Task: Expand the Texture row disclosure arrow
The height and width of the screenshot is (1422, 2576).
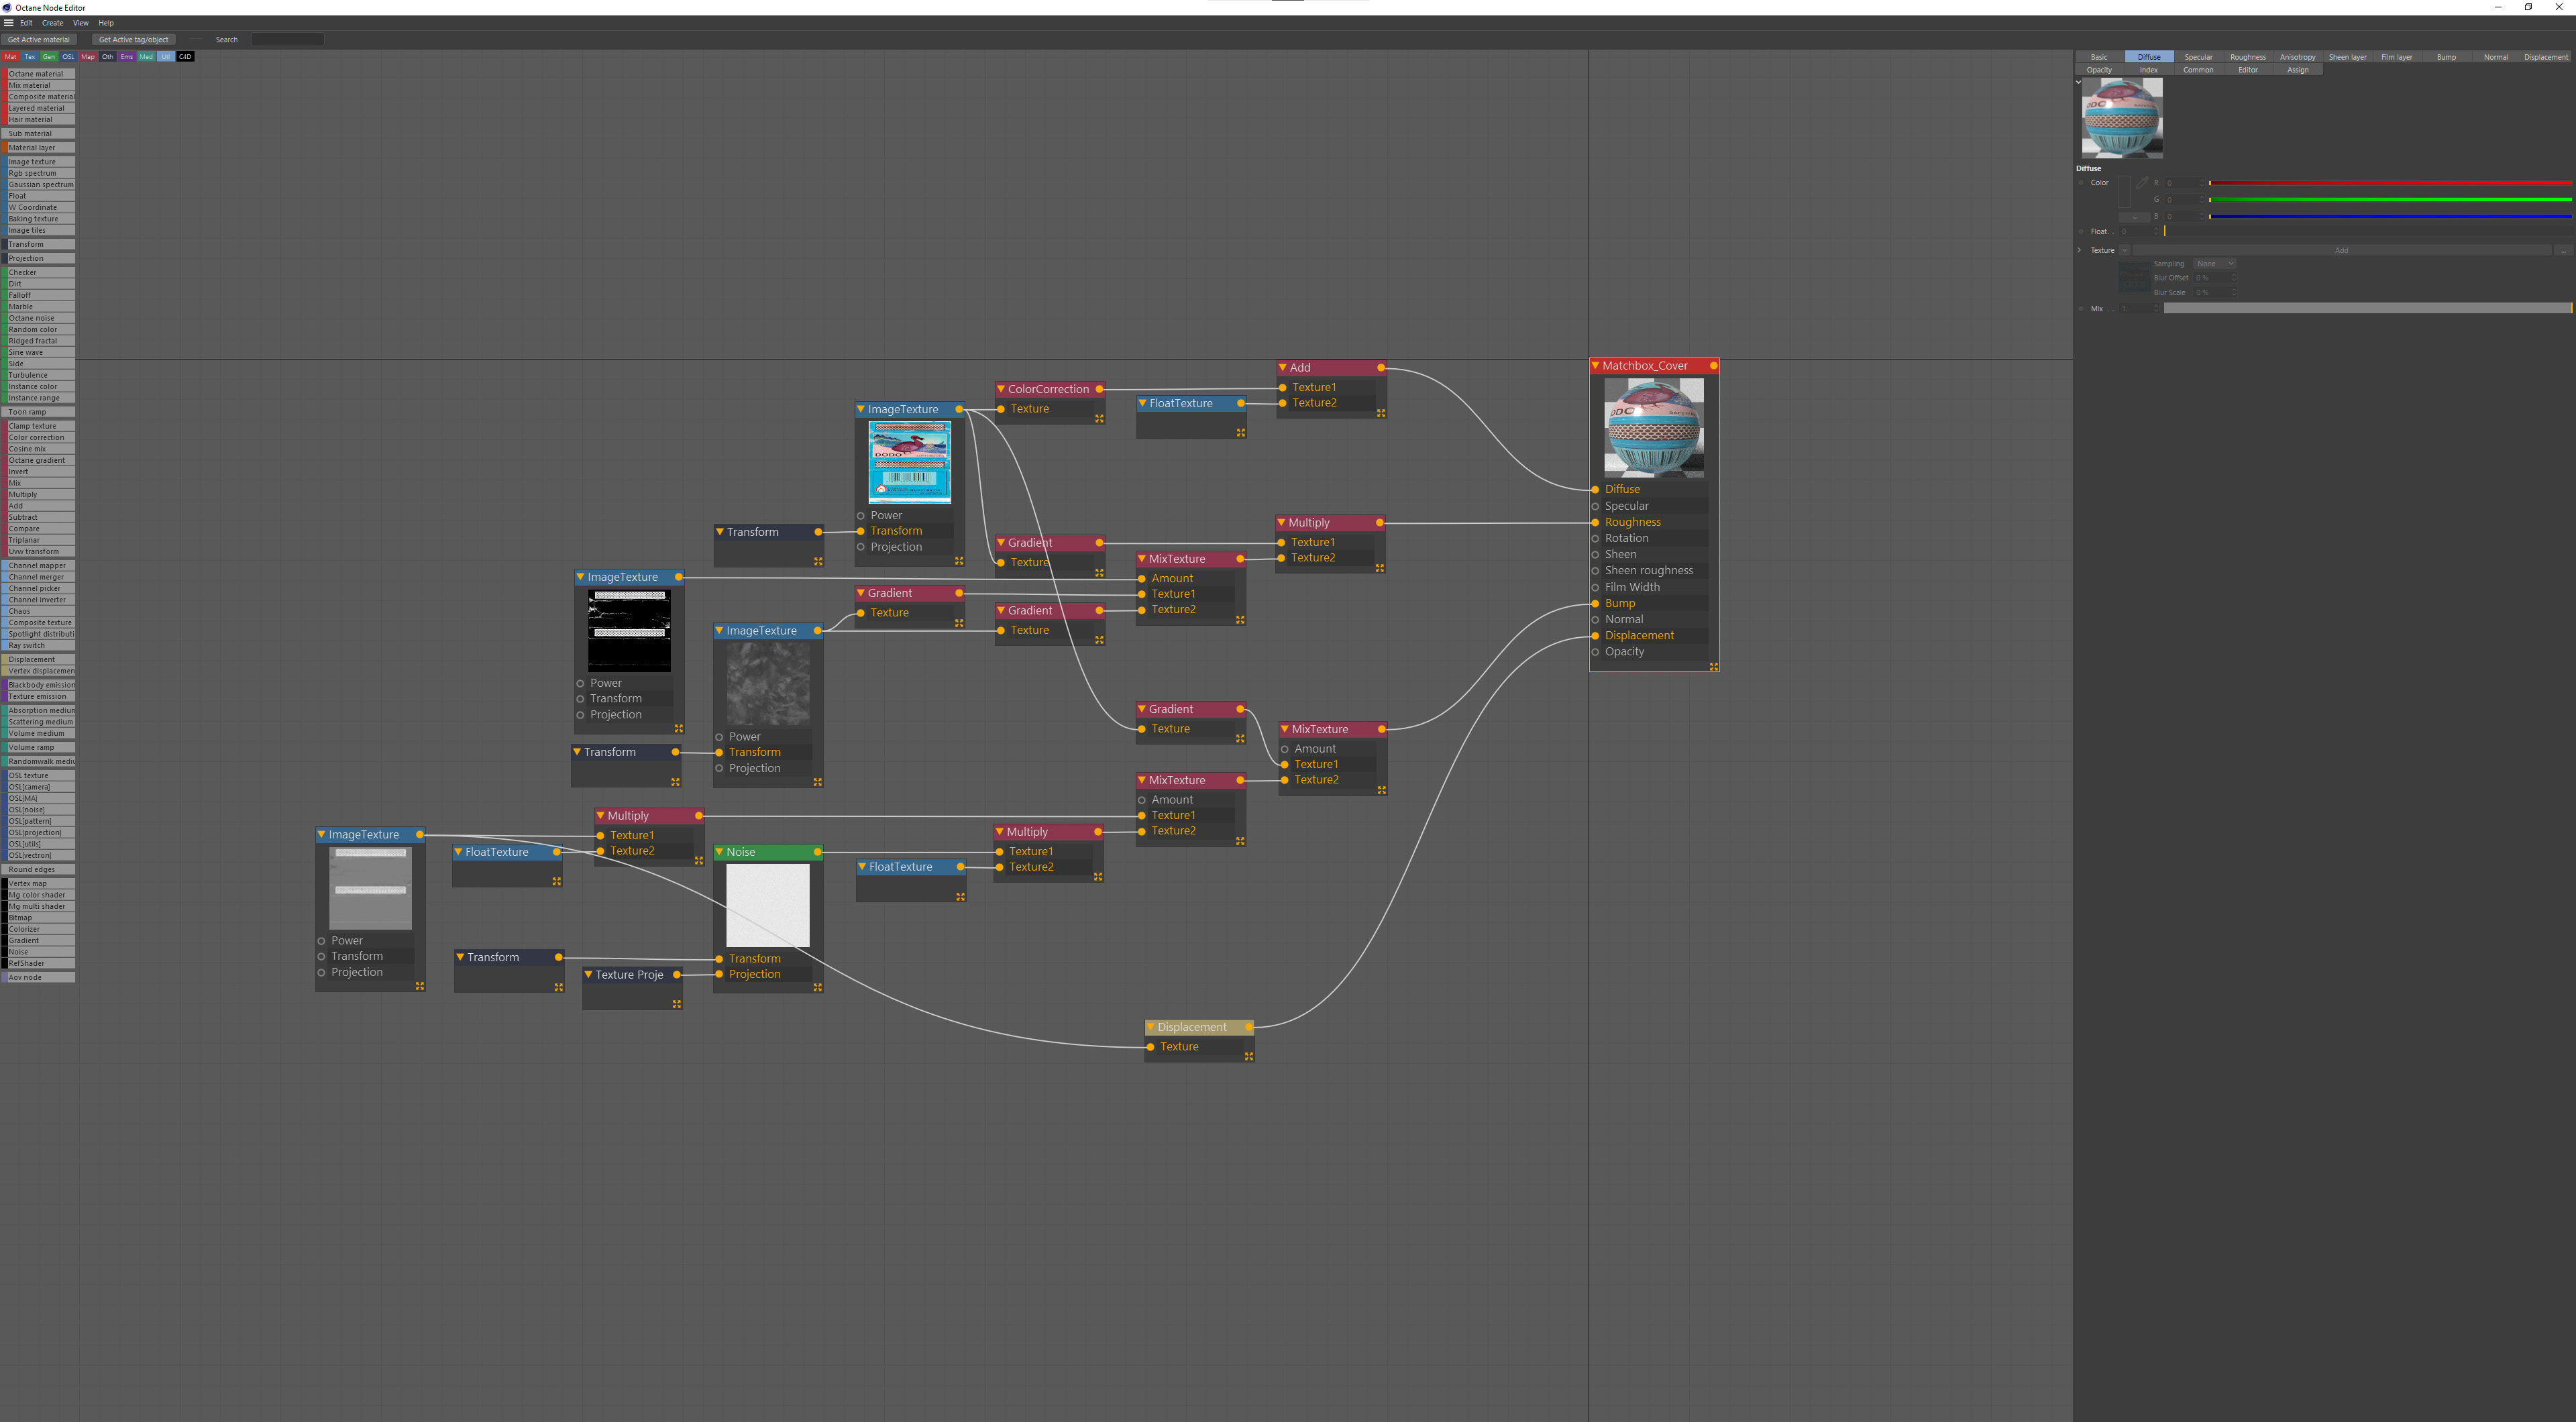Action: point(2080,250)
